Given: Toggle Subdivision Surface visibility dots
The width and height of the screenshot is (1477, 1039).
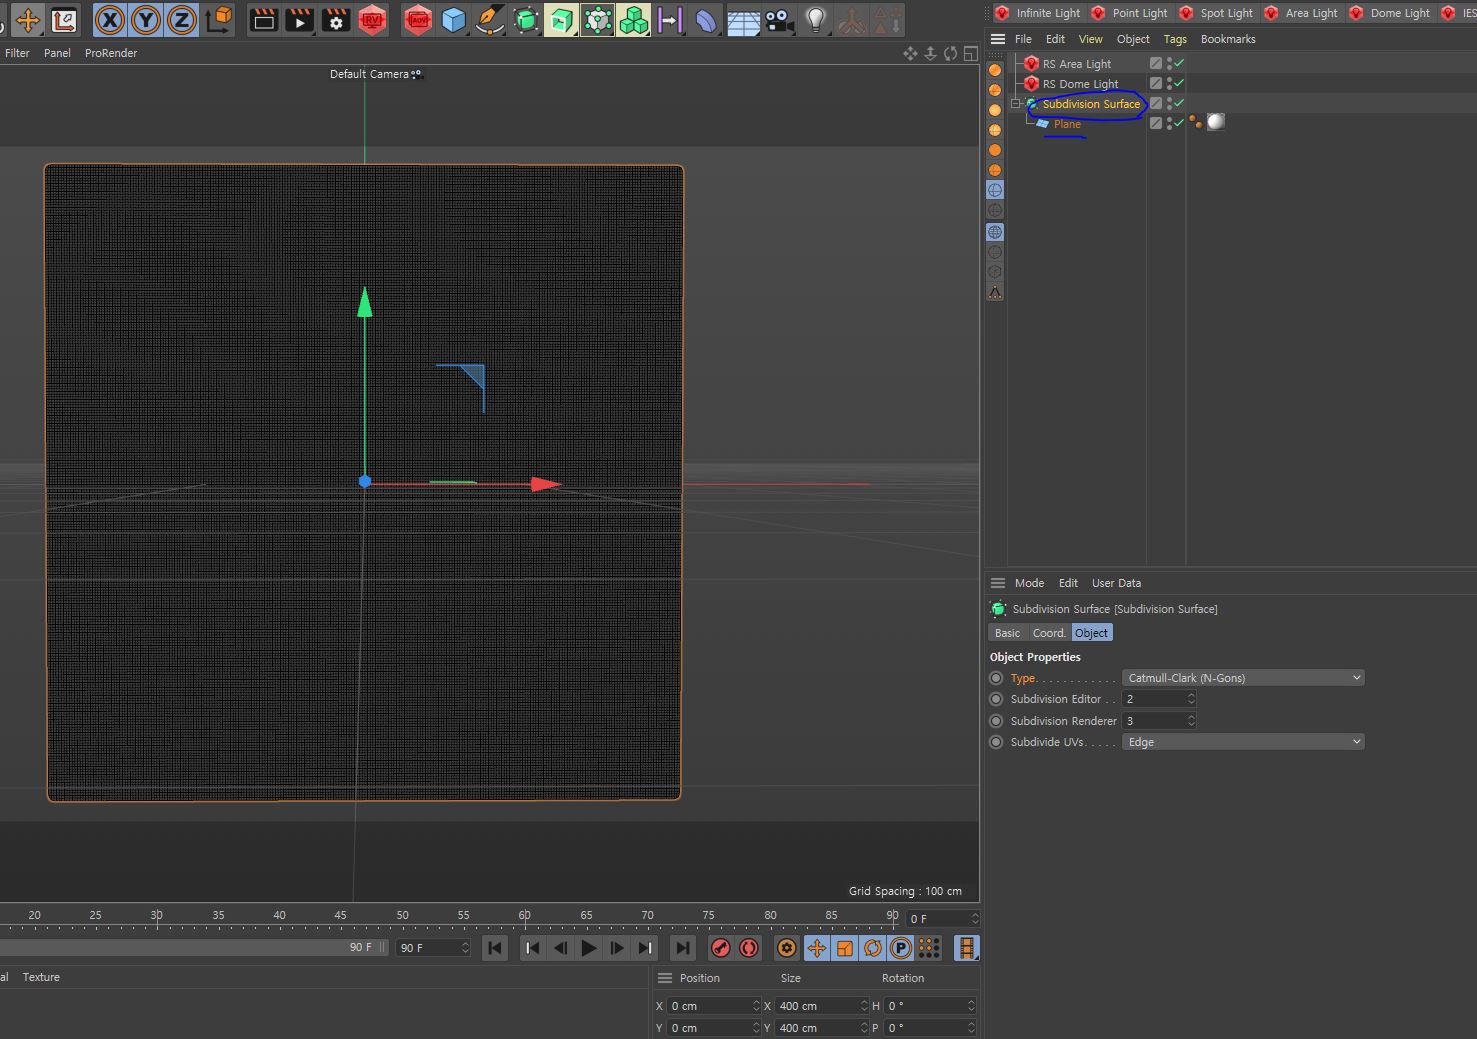Looking at the screenshot, I should [1168, 103].
